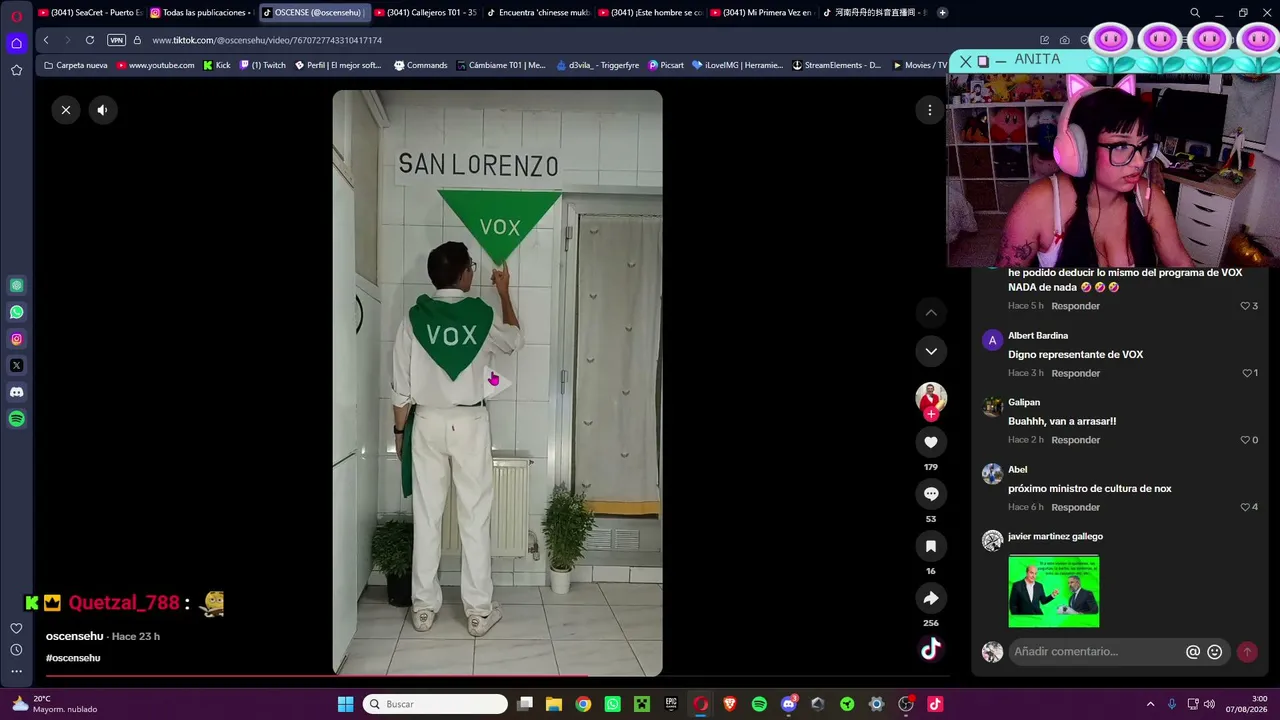Click the TikTok logo icon beside the video
This screenshot has height=720, width=1280.
click(931, 649)
